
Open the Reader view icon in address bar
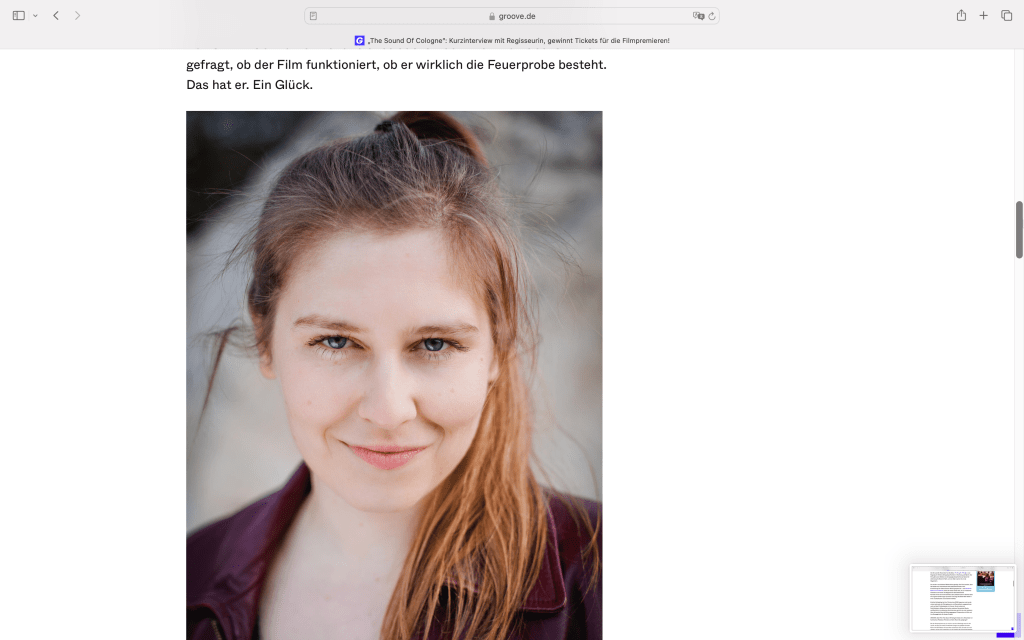(314, 16)
